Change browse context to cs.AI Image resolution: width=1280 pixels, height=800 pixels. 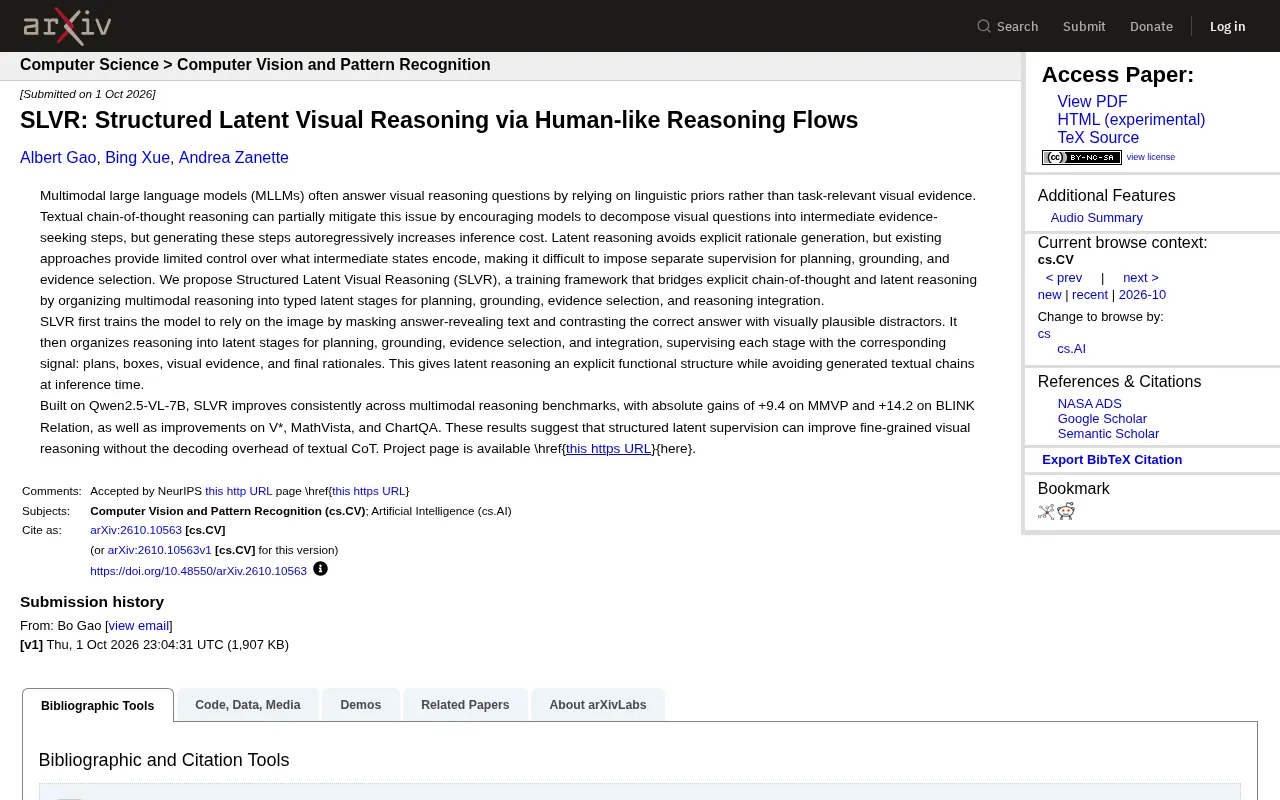click(1071, 349)
